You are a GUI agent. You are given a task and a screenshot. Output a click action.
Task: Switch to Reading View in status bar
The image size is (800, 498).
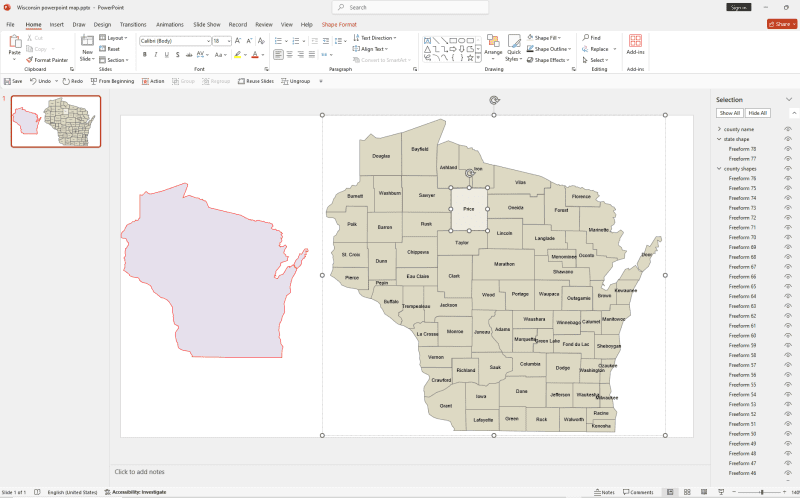[704, 492]
